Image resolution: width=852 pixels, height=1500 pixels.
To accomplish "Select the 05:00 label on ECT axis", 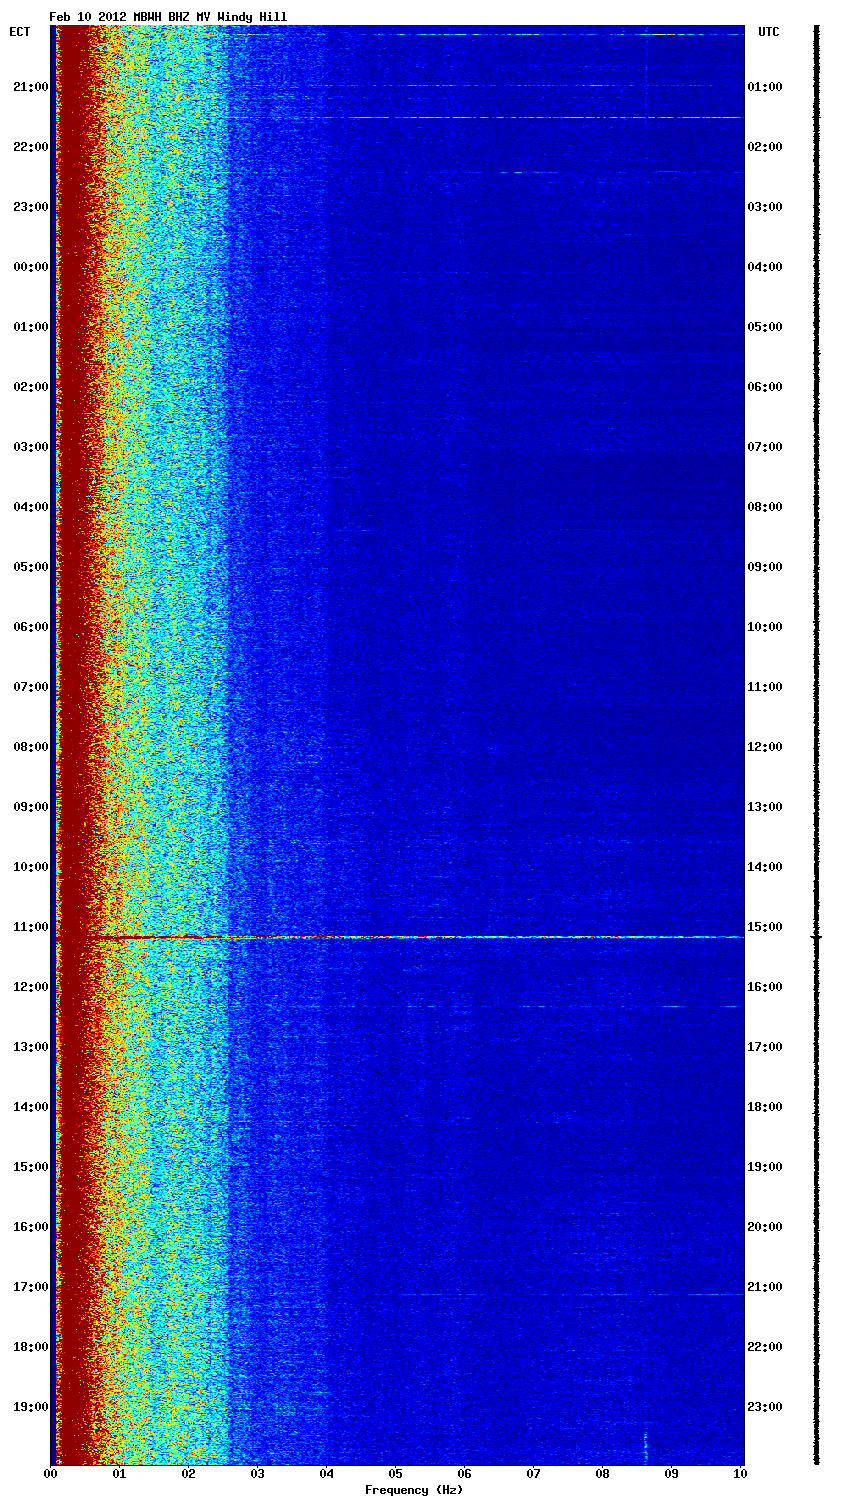I will [30, 567].
